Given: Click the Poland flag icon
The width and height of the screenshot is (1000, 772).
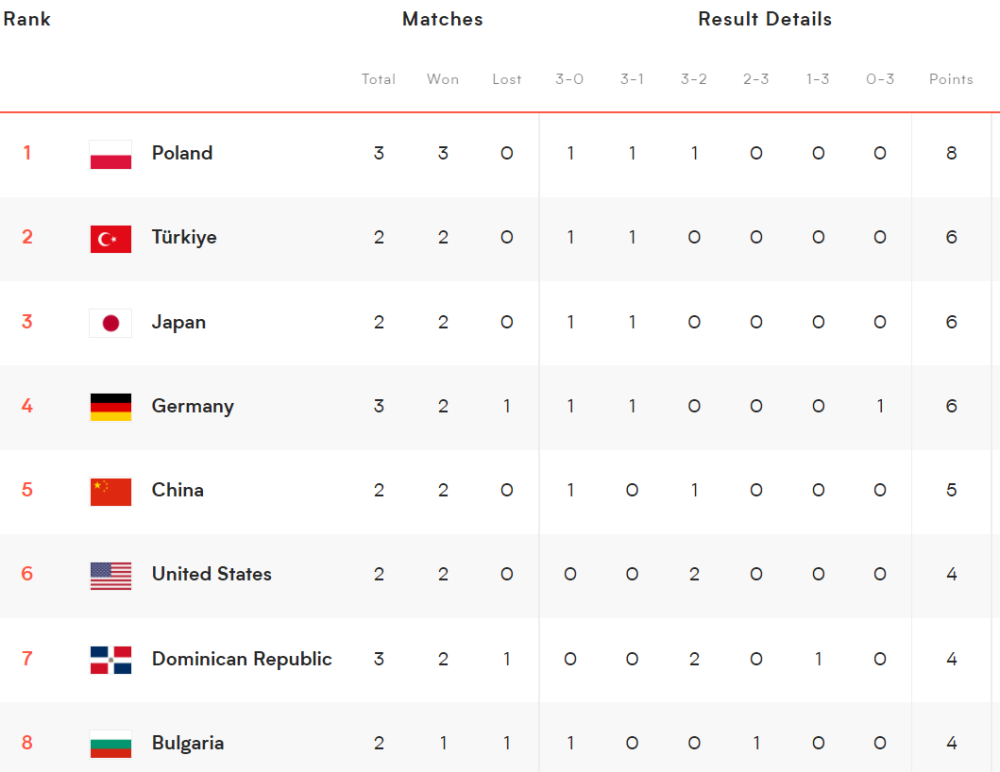Looking at the screenshot, I should tap(110, 154).
